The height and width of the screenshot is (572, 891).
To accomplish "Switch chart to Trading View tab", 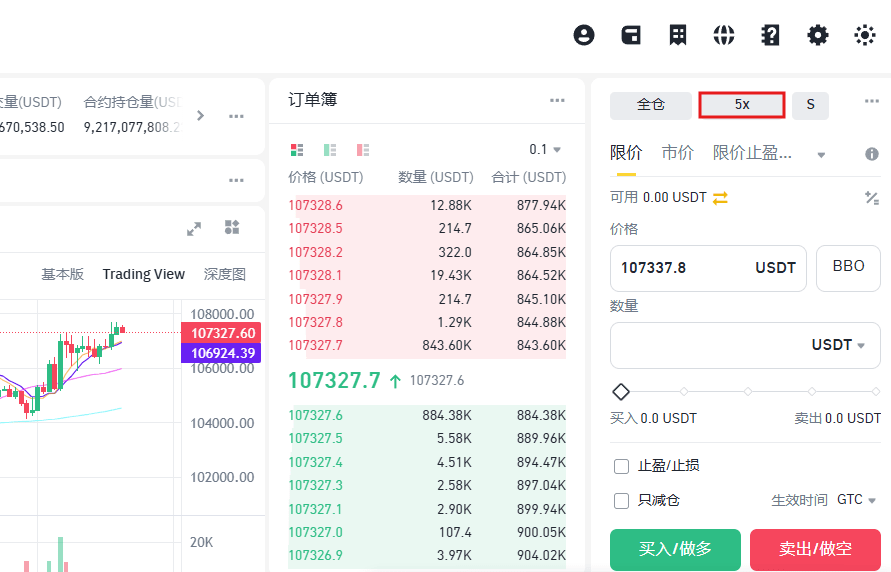I will [144, 274].
